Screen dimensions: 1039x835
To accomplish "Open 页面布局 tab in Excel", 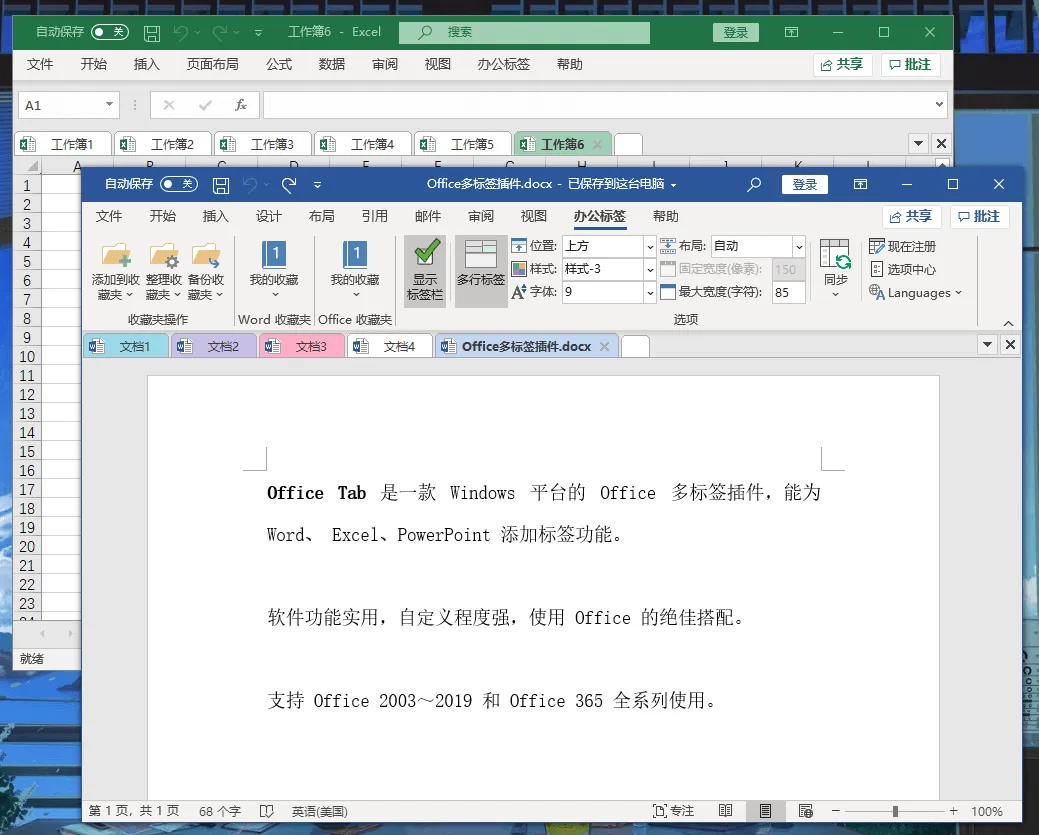I will point(212,64).
